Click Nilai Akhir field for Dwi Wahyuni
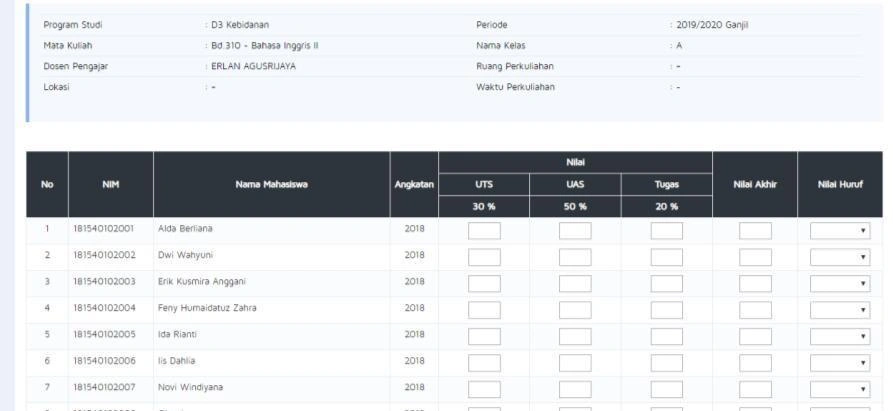Screen dimensions: 893x411 click(x=755, y=257)
